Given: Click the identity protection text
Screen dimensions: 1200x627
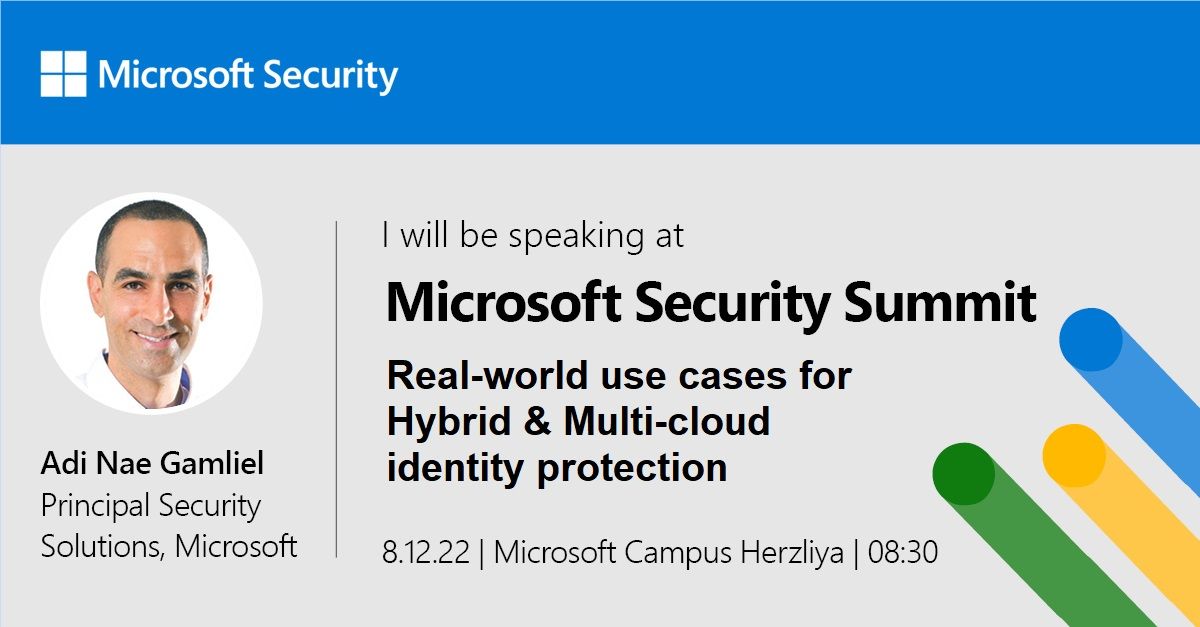Looking at the screenshot, I should click(556, 468).
